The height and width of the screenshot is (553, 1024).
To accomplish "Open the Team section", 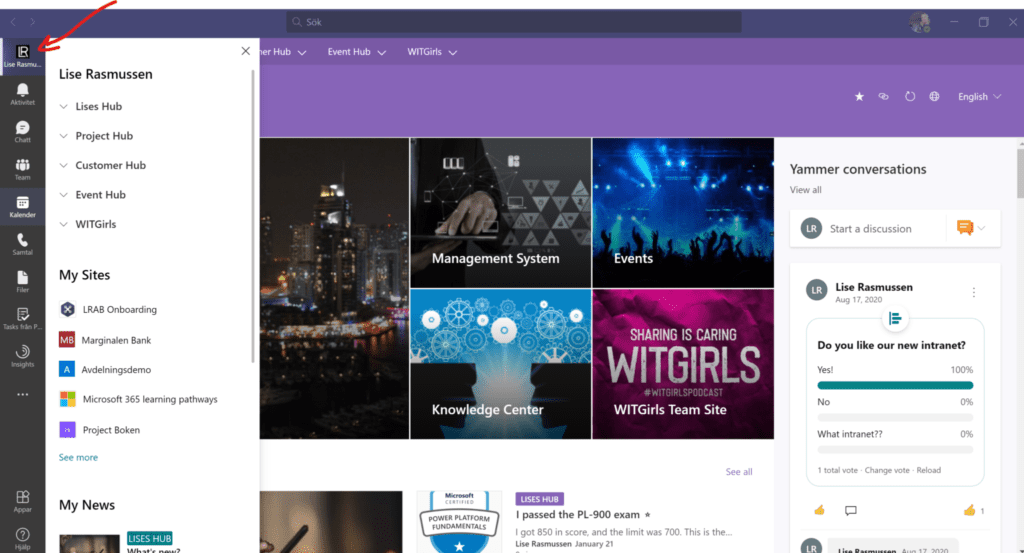I will (22, 168).
